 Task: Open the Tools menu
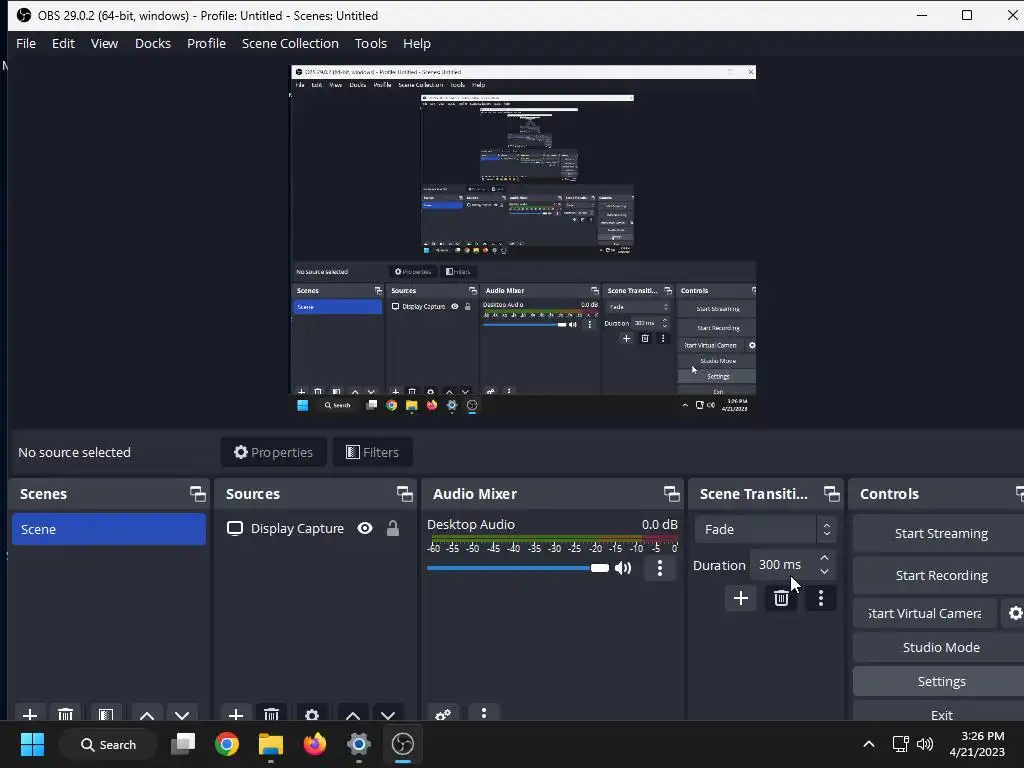[x=371, y=43]
